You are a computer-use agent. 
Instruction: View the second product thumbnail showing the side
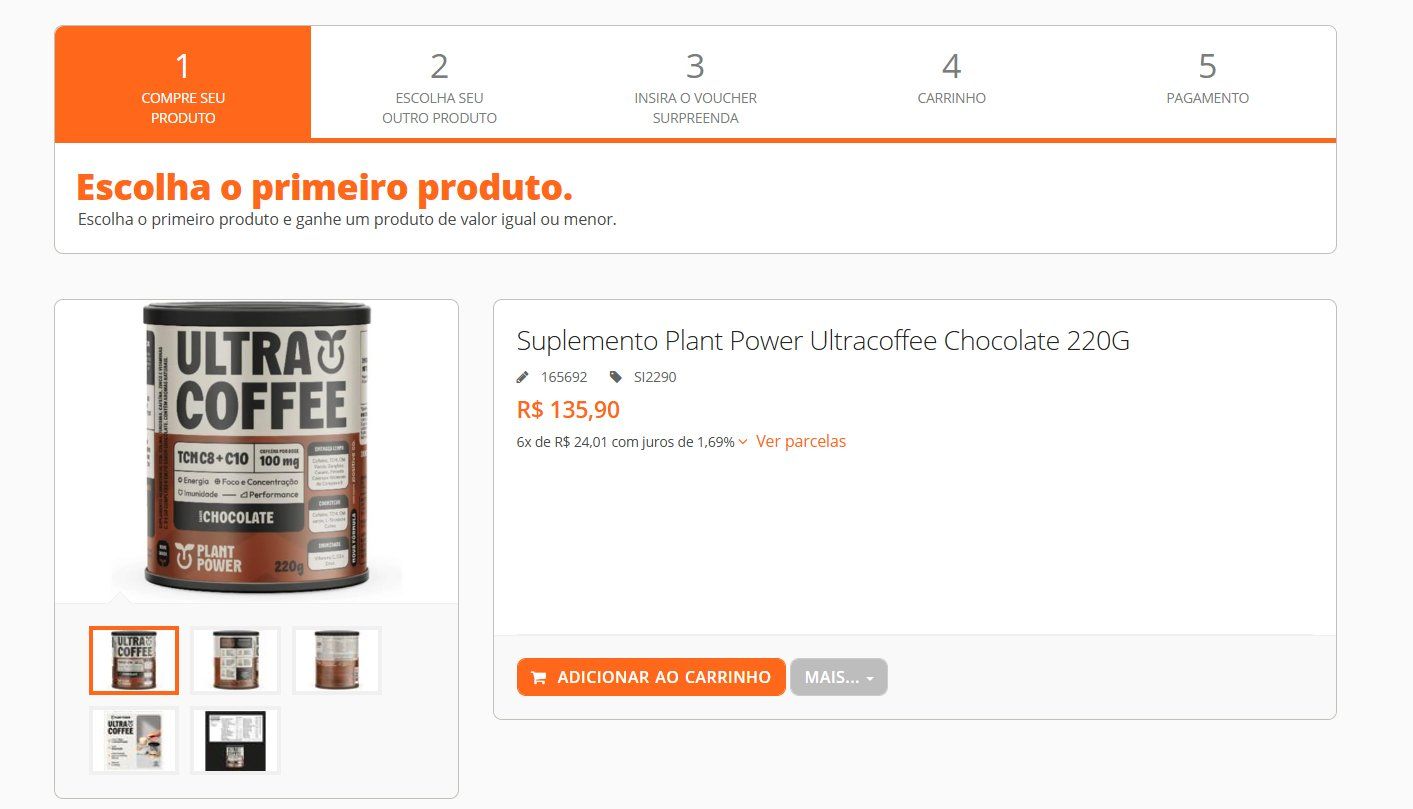tap(236, 660)
